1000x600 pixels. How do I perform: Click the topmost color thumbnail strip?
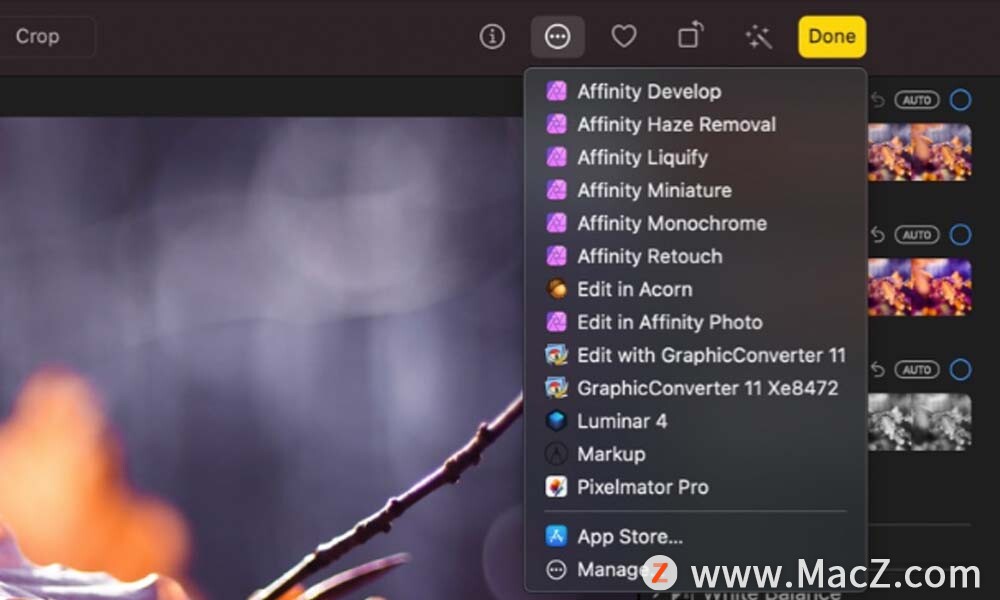click(x=920, y=152)
